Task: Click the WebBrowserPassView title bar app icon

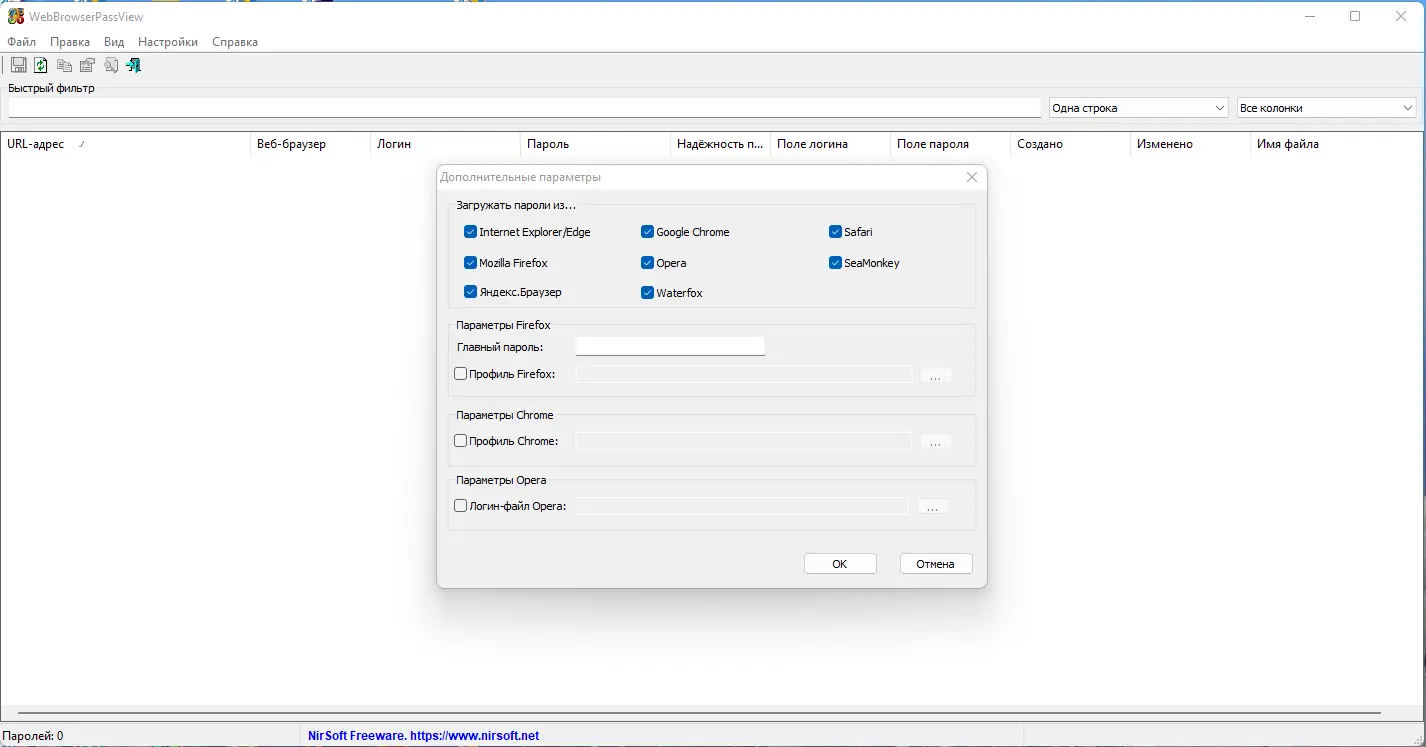Action: coord(16,16)
